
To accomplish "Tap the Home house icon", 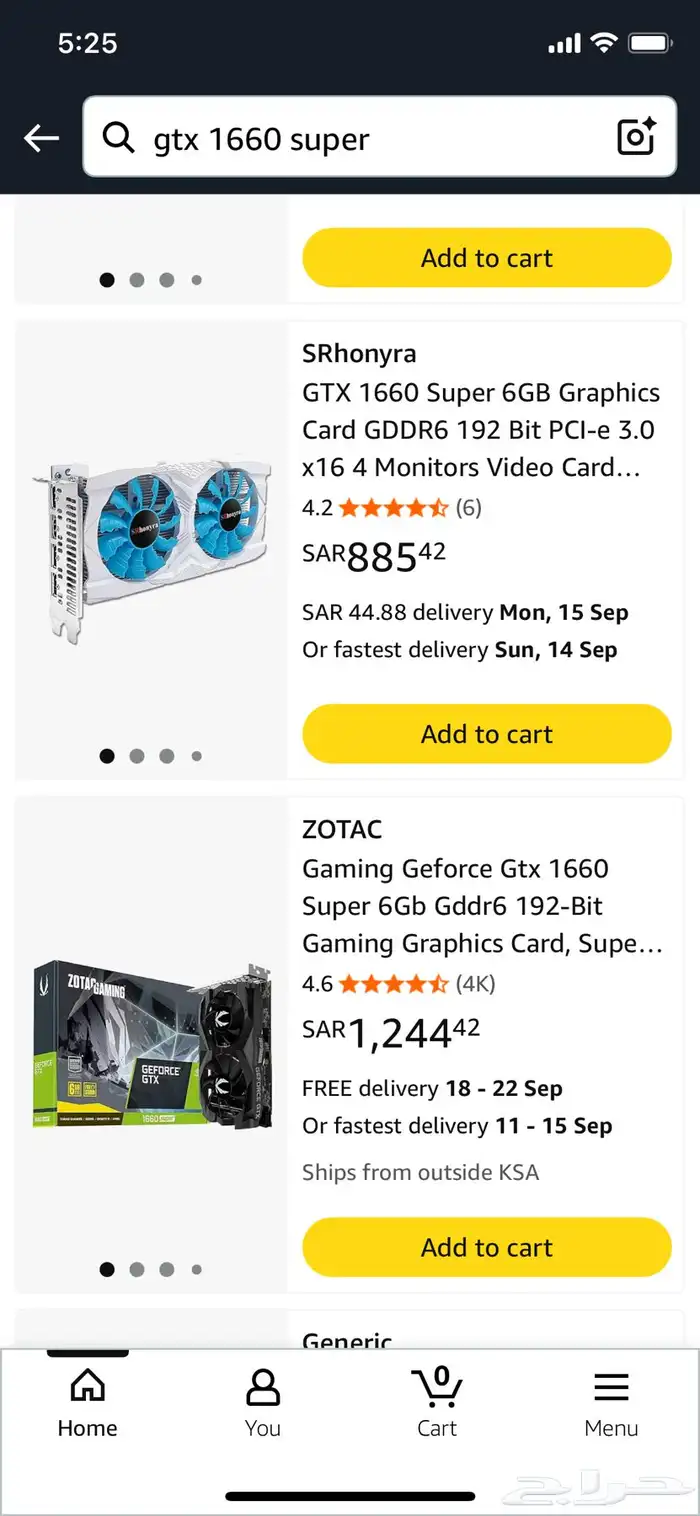I will pos(87,1387).
